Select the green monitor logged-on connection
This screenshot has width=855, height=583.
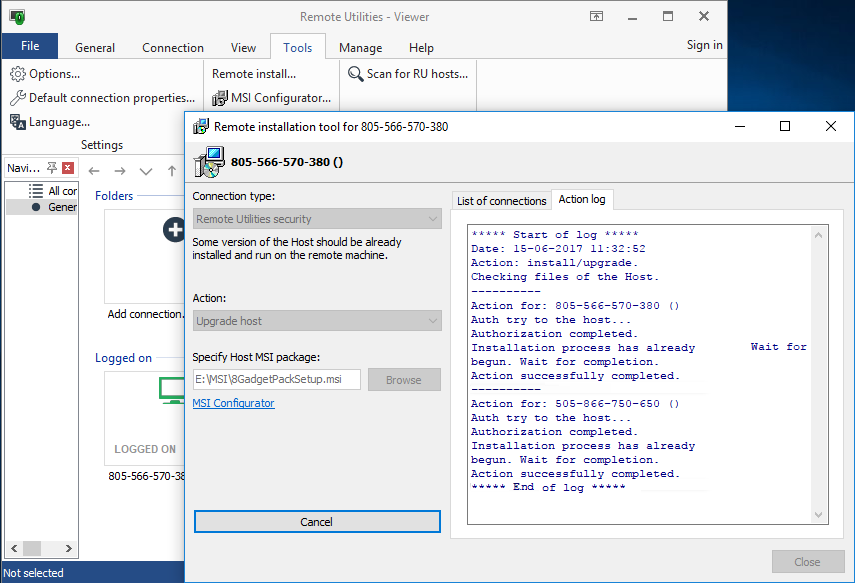coord(172,390)
